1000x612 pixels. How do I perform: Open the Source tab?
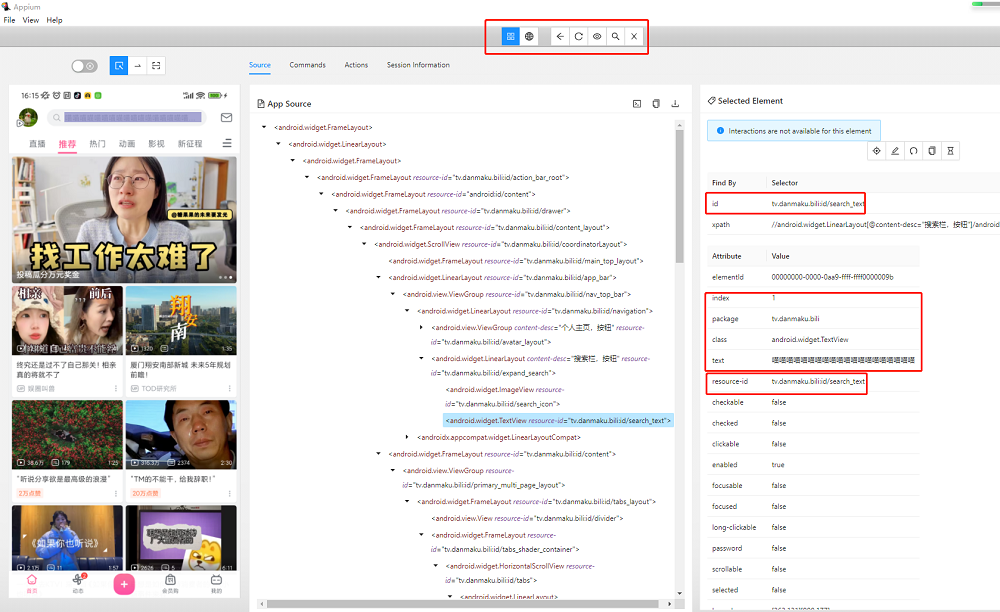[x=260, y=65]
